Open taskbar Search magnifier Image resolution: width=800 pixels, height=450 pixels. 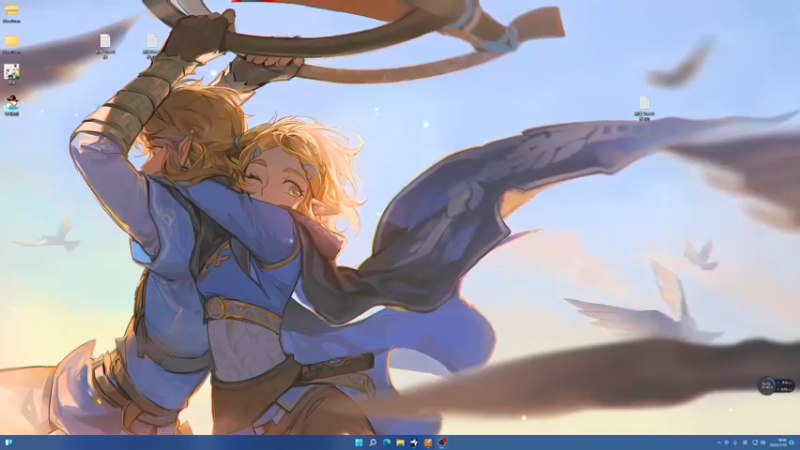tap(372, 442)
